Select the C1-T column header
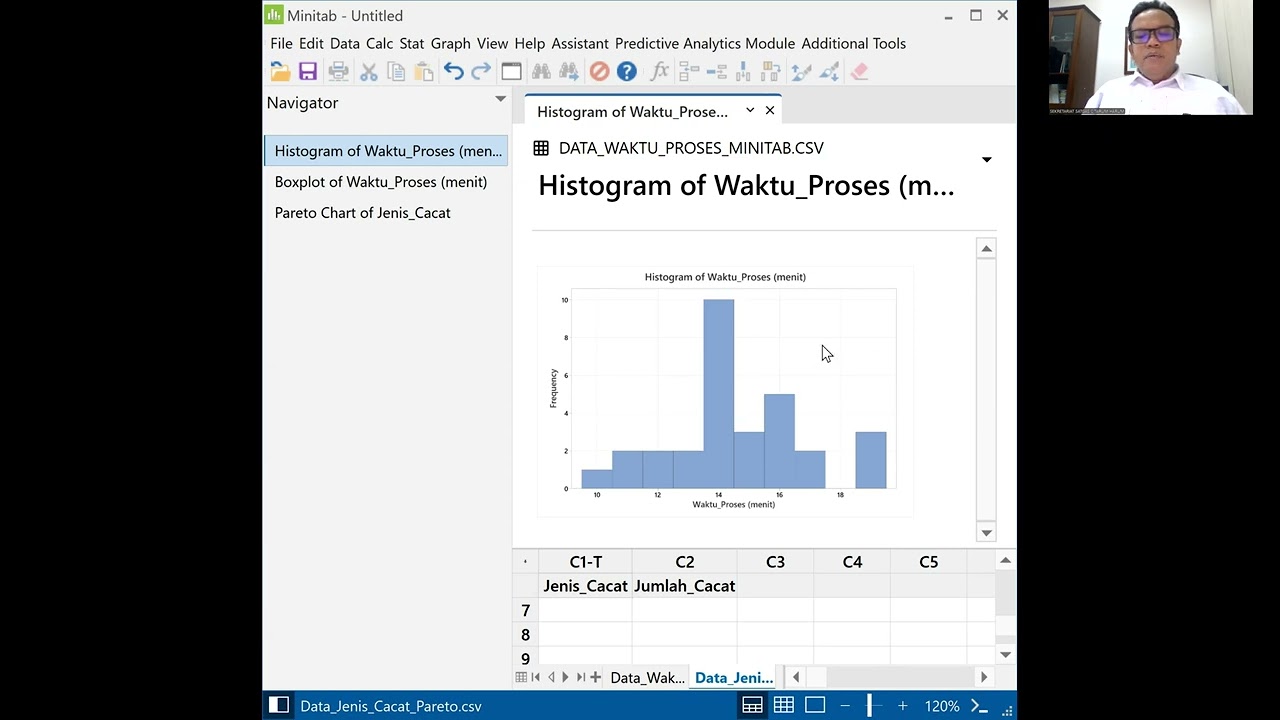 click(586, 562)
